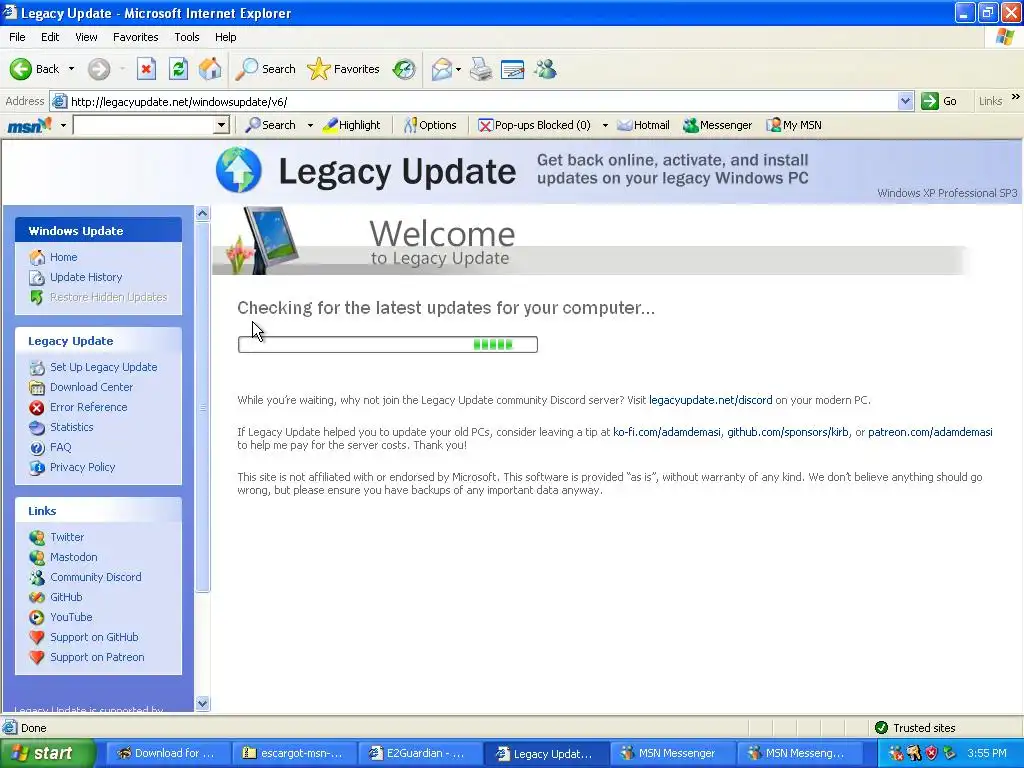1024x768 pixels.
Task: Toggle Pop-ups Blocked button
Action: [x=534, y=125]
